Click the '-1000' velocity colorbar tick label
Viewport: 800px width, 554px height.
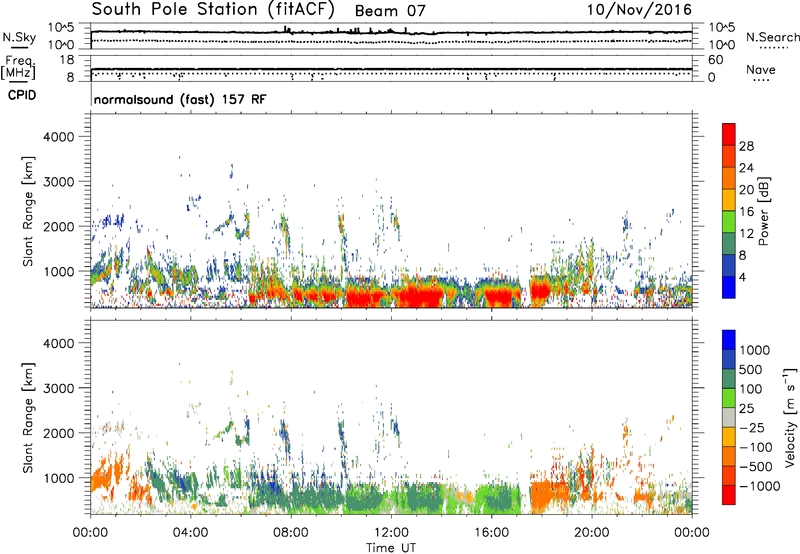pyautogui.click(x=759, y=486)
